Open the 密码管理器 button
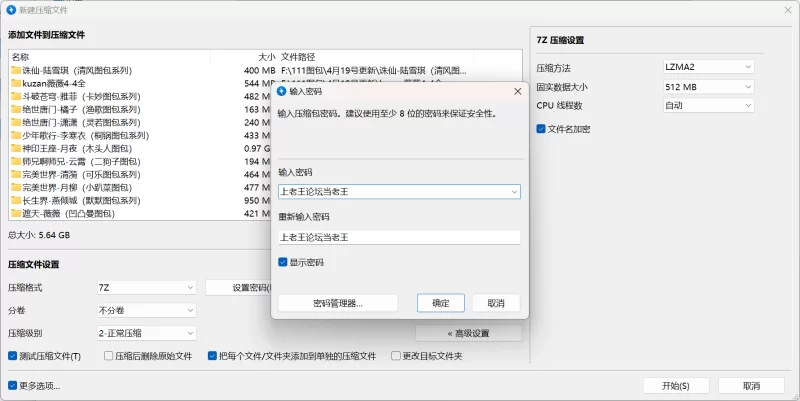The height and width of the screenshot is (401, 800). coord(338,302)
